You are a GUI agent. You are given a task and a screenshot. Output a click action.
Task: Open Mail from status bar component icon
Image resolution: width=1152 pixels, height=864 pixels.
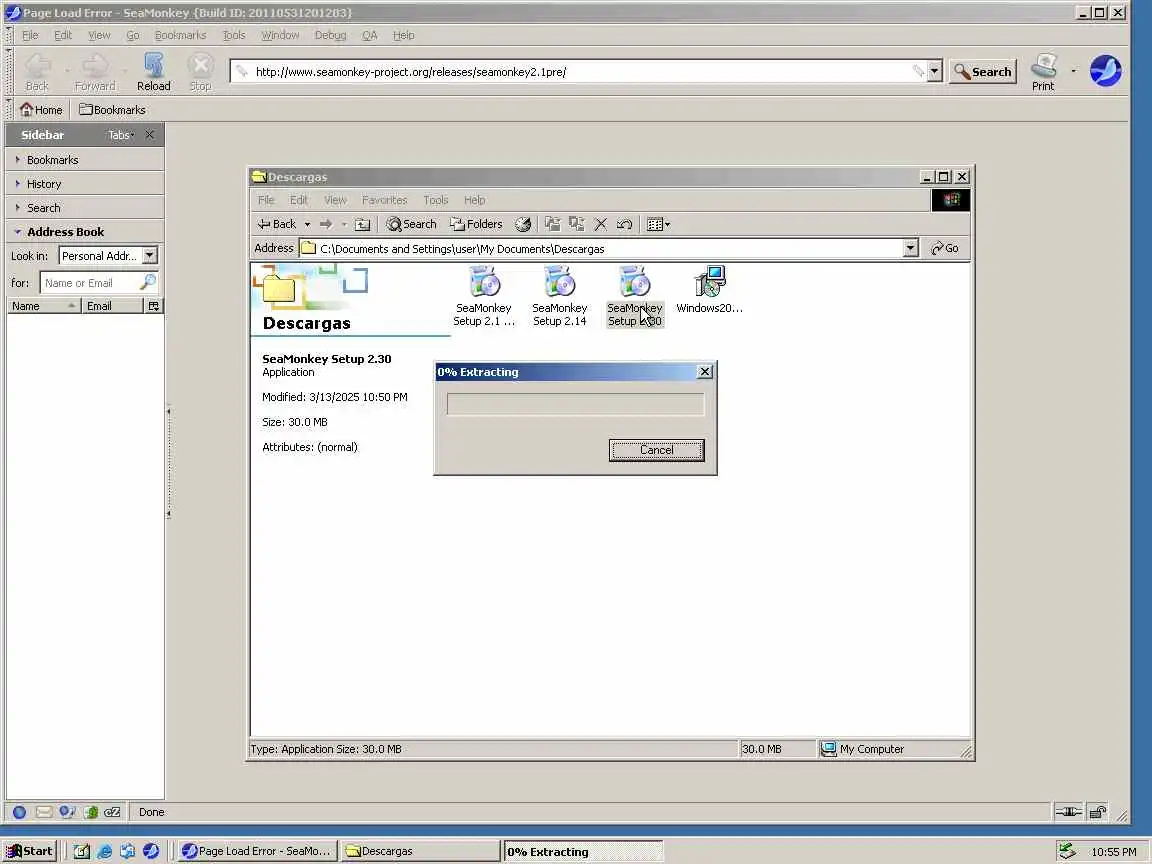tap(43, 812)
